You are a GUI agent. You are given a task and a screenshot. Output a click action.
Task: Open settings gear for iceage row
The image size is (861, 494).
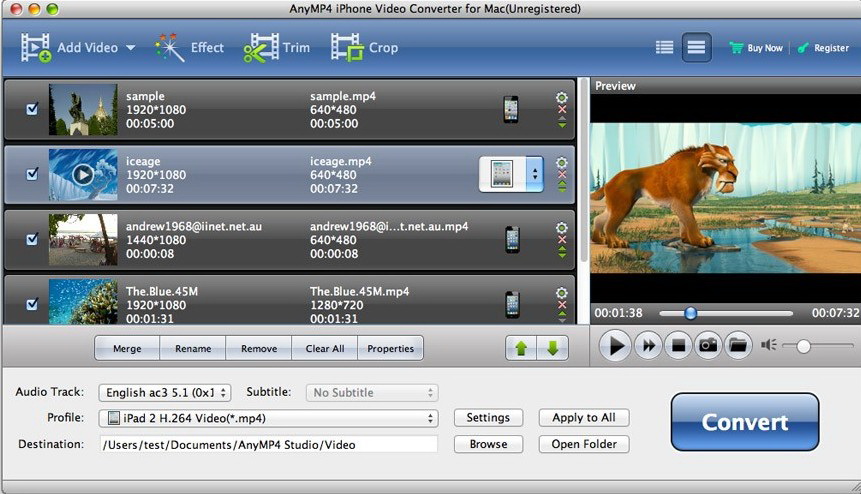tap(562, 162)
